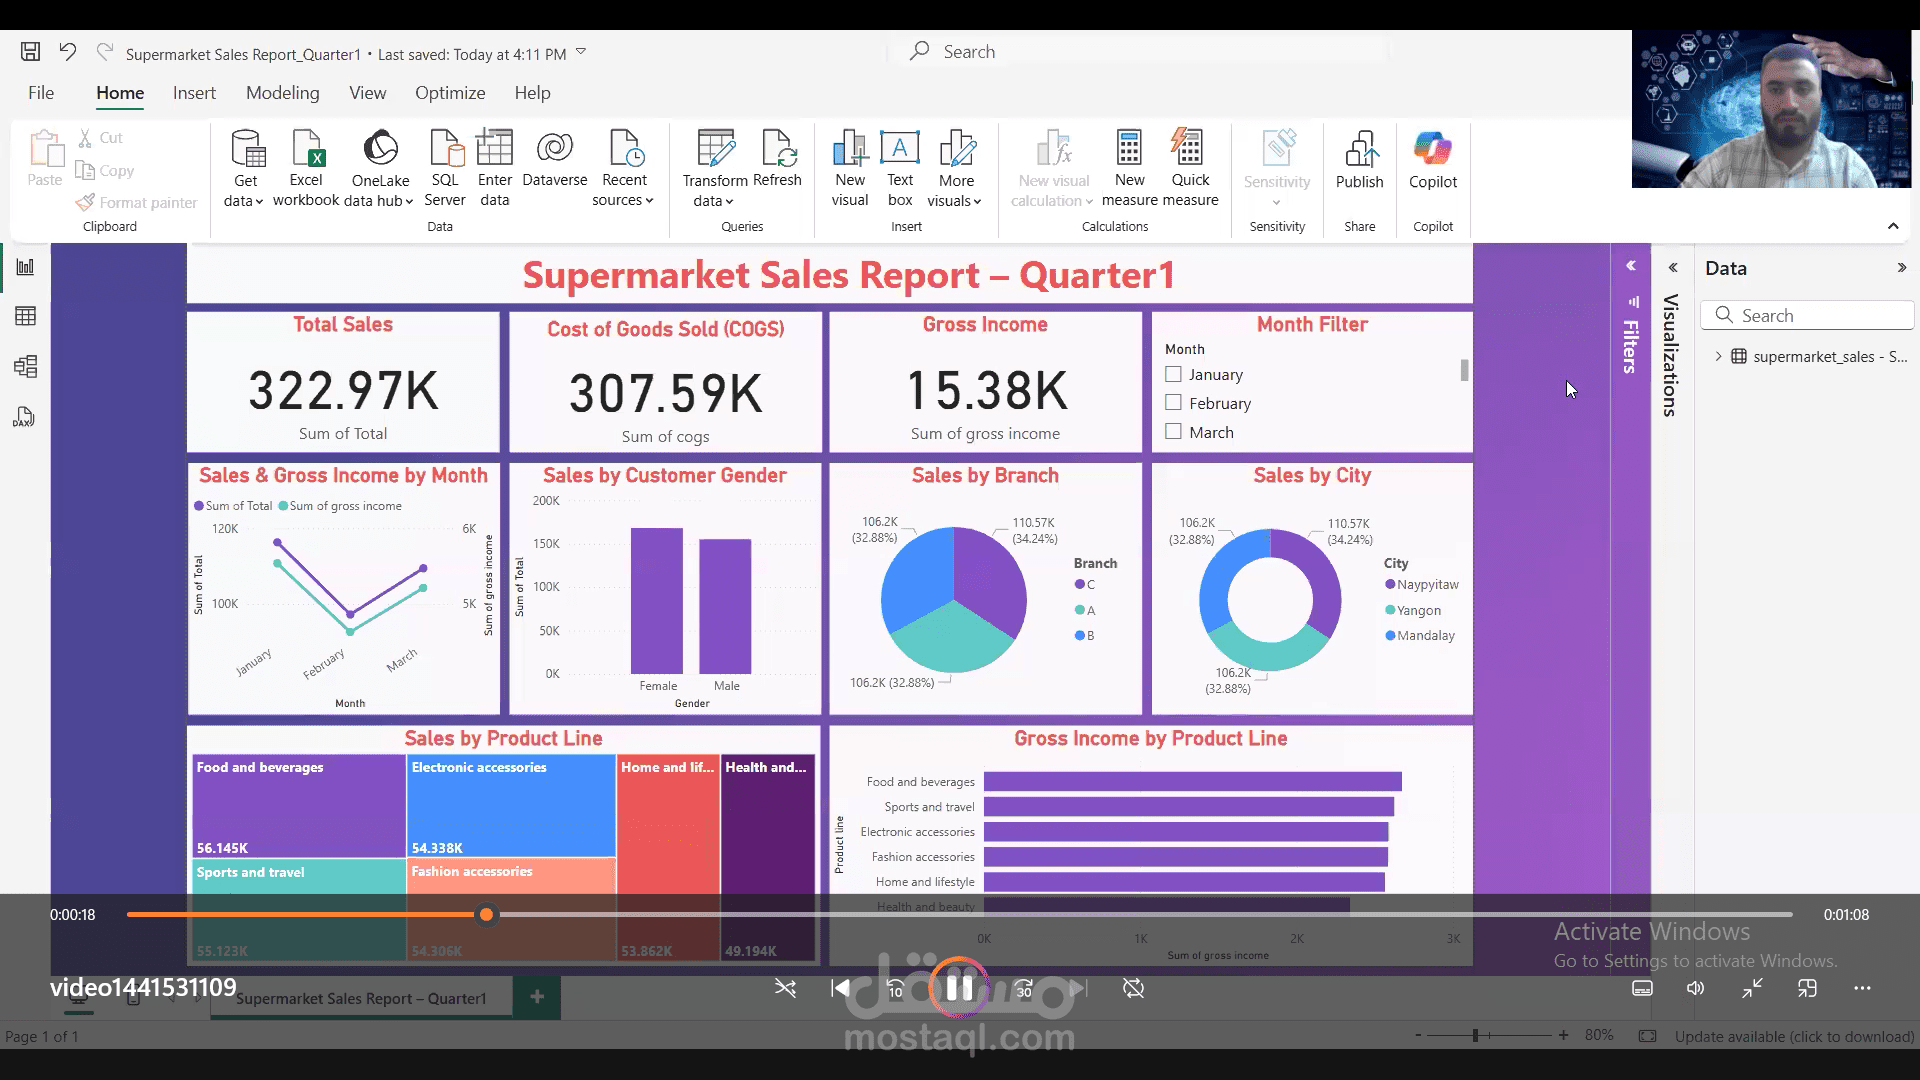Screen dimensions: 1920x1080
Task: Toggle shuffle in video player
Action: coord(785,989)
